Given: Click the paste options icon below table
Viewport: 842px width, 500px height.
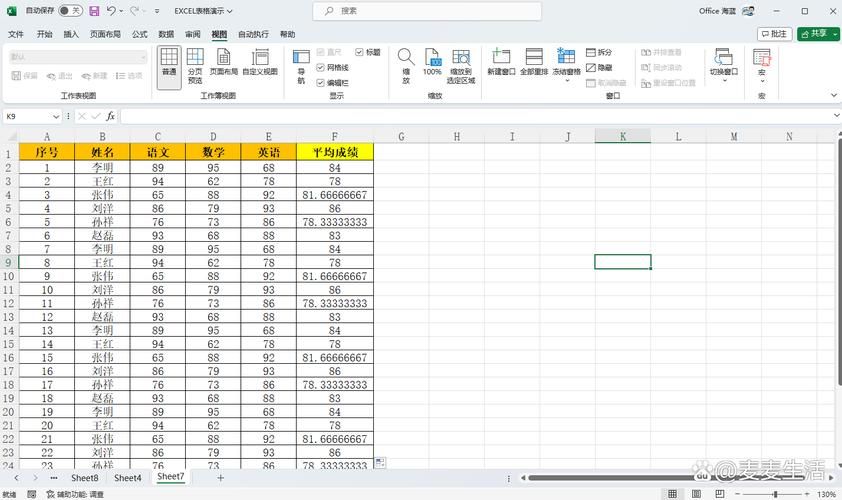Looking at the screenshot, I should (380, 462).
